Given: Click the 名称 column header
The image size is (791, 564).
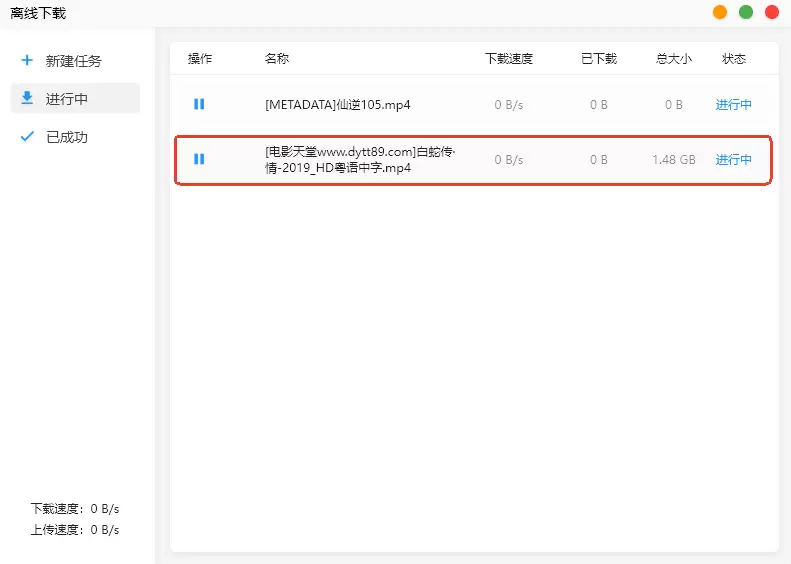Looking at the screenshot, I should [277, 59].
